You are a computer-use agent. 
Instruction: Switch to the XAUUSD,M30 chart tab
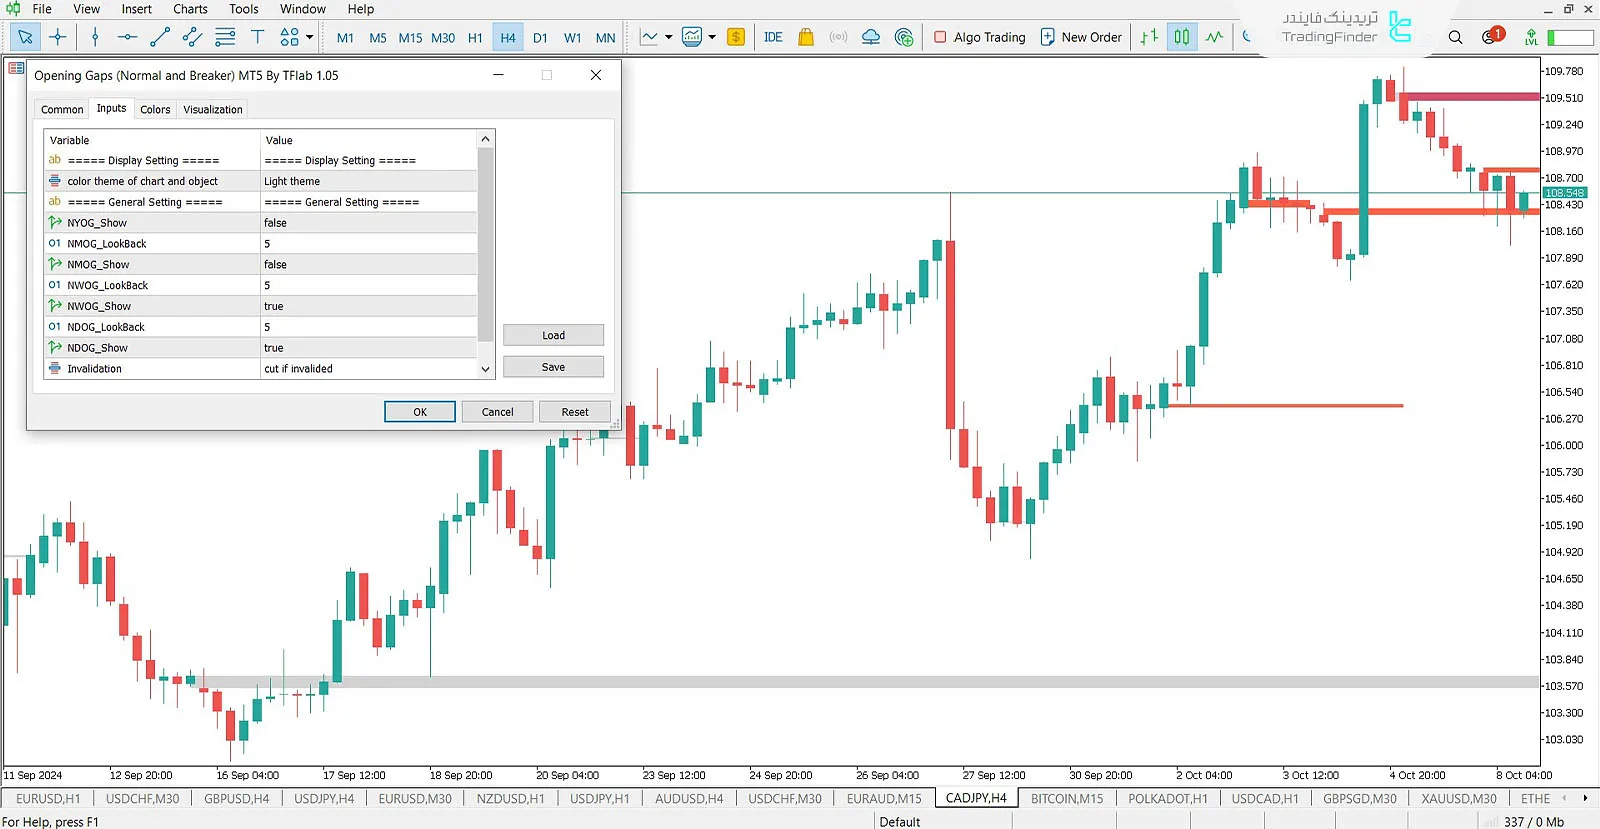(1459, 798)
